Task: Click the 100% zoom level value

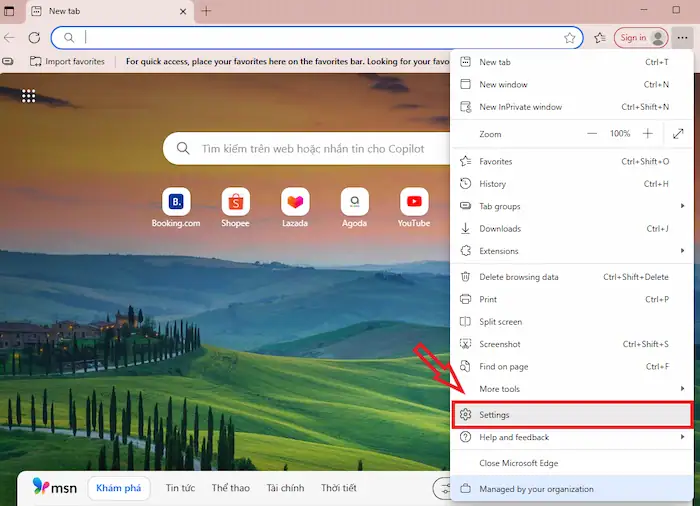Action: (x=620, y=134)
